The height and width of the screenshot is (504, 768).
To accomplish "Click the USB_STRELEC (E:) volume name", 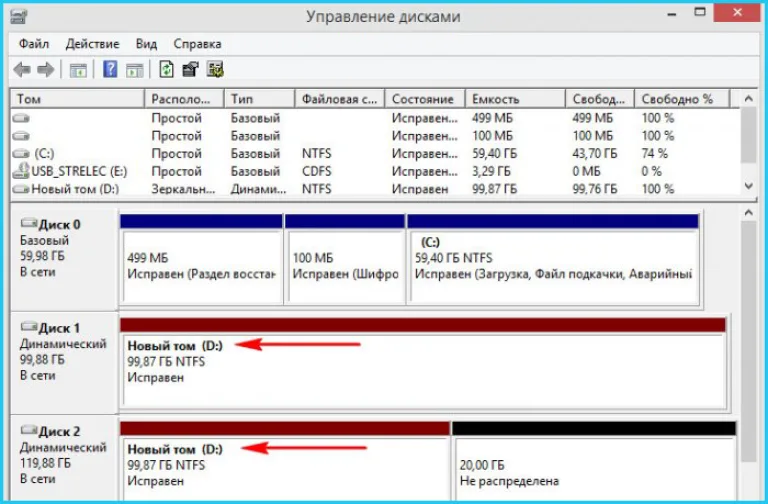I will [79, 171].
